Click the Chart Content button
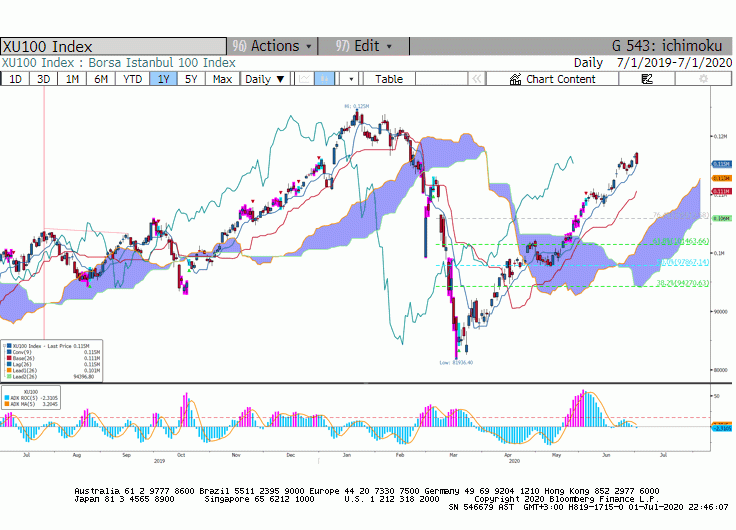This screenshot has height=530, width=736. pyautogui.click(x=552, y=79)
